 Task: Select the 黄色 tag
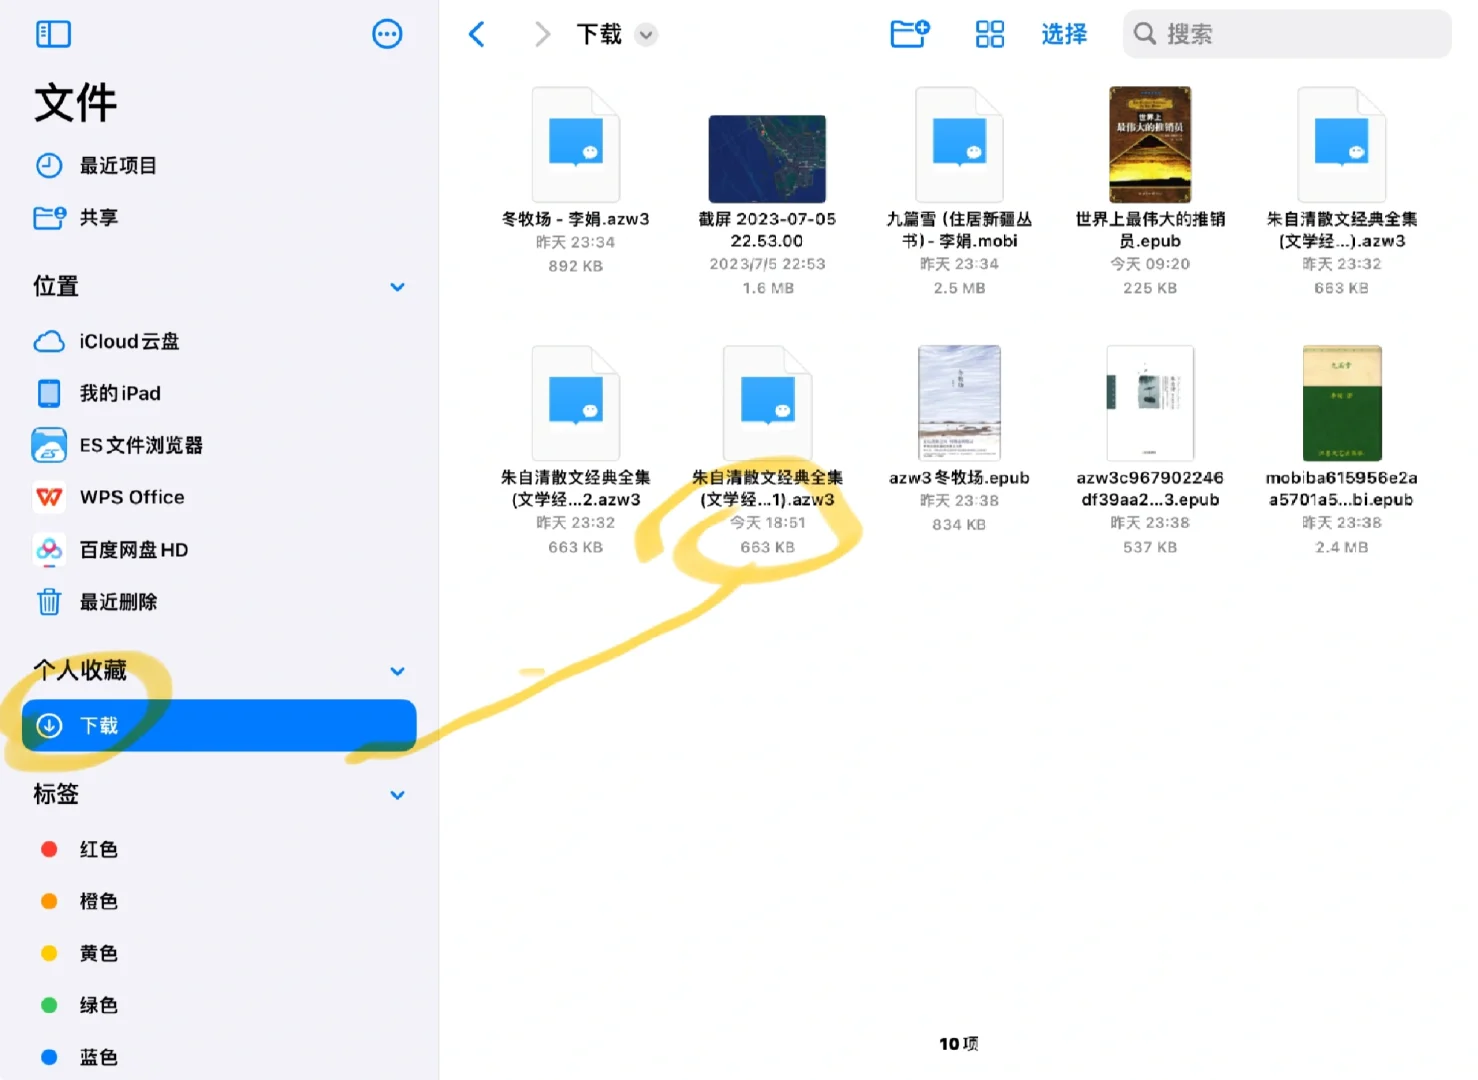[x=220, y=954]
